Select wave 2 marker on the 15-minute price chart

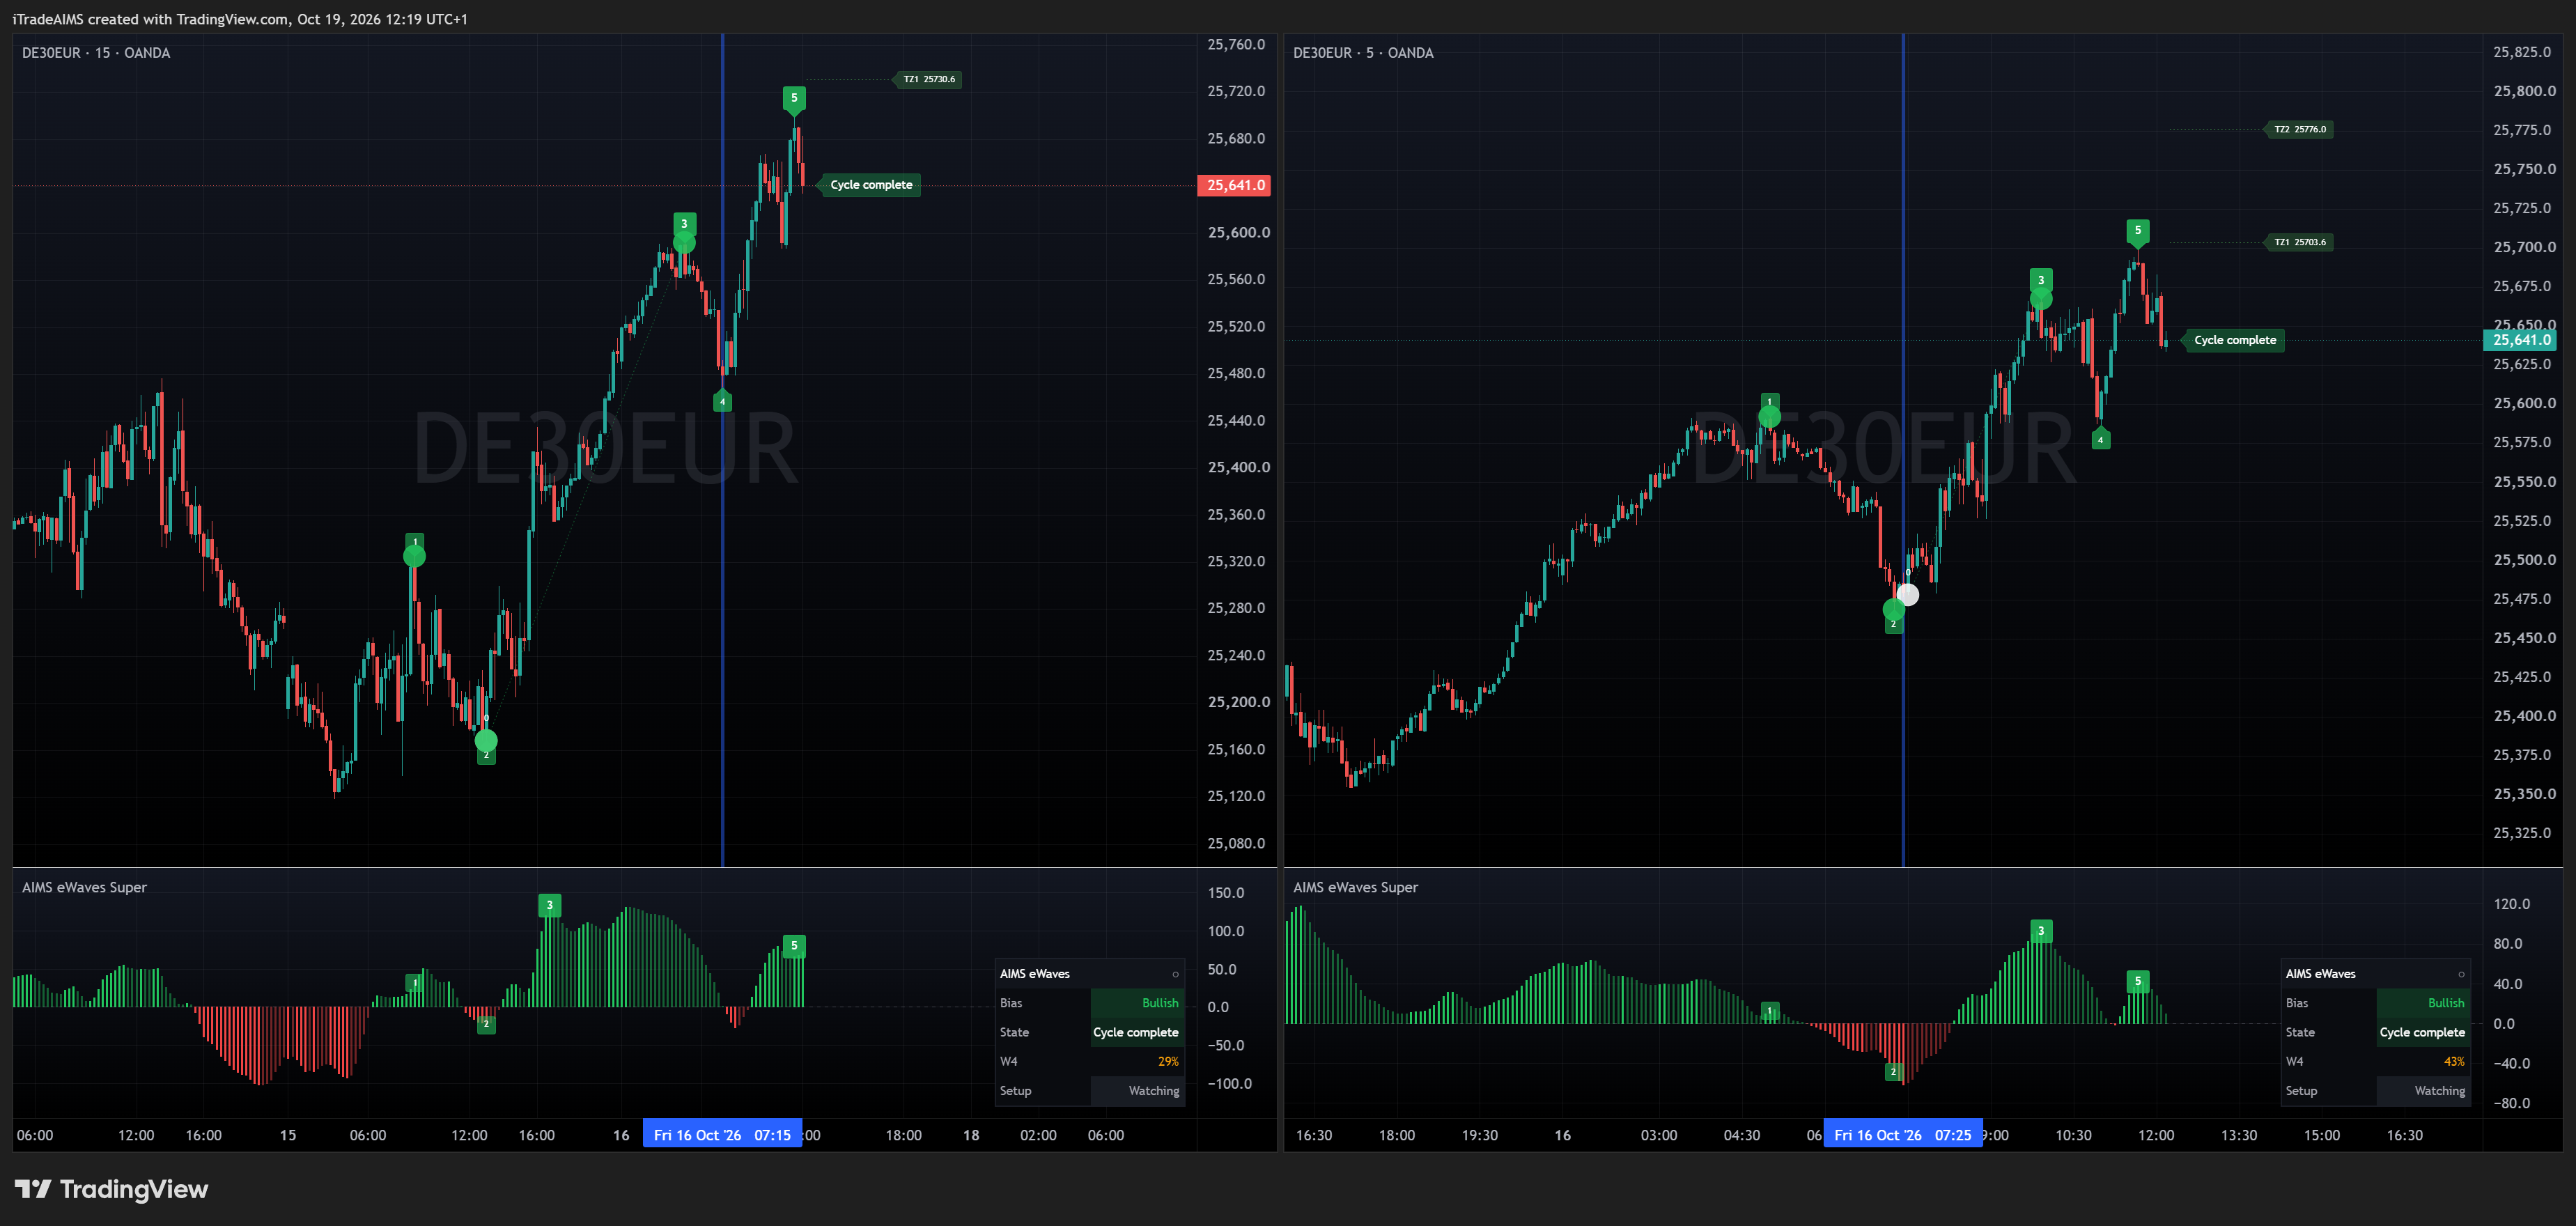(x=486, y=755)
